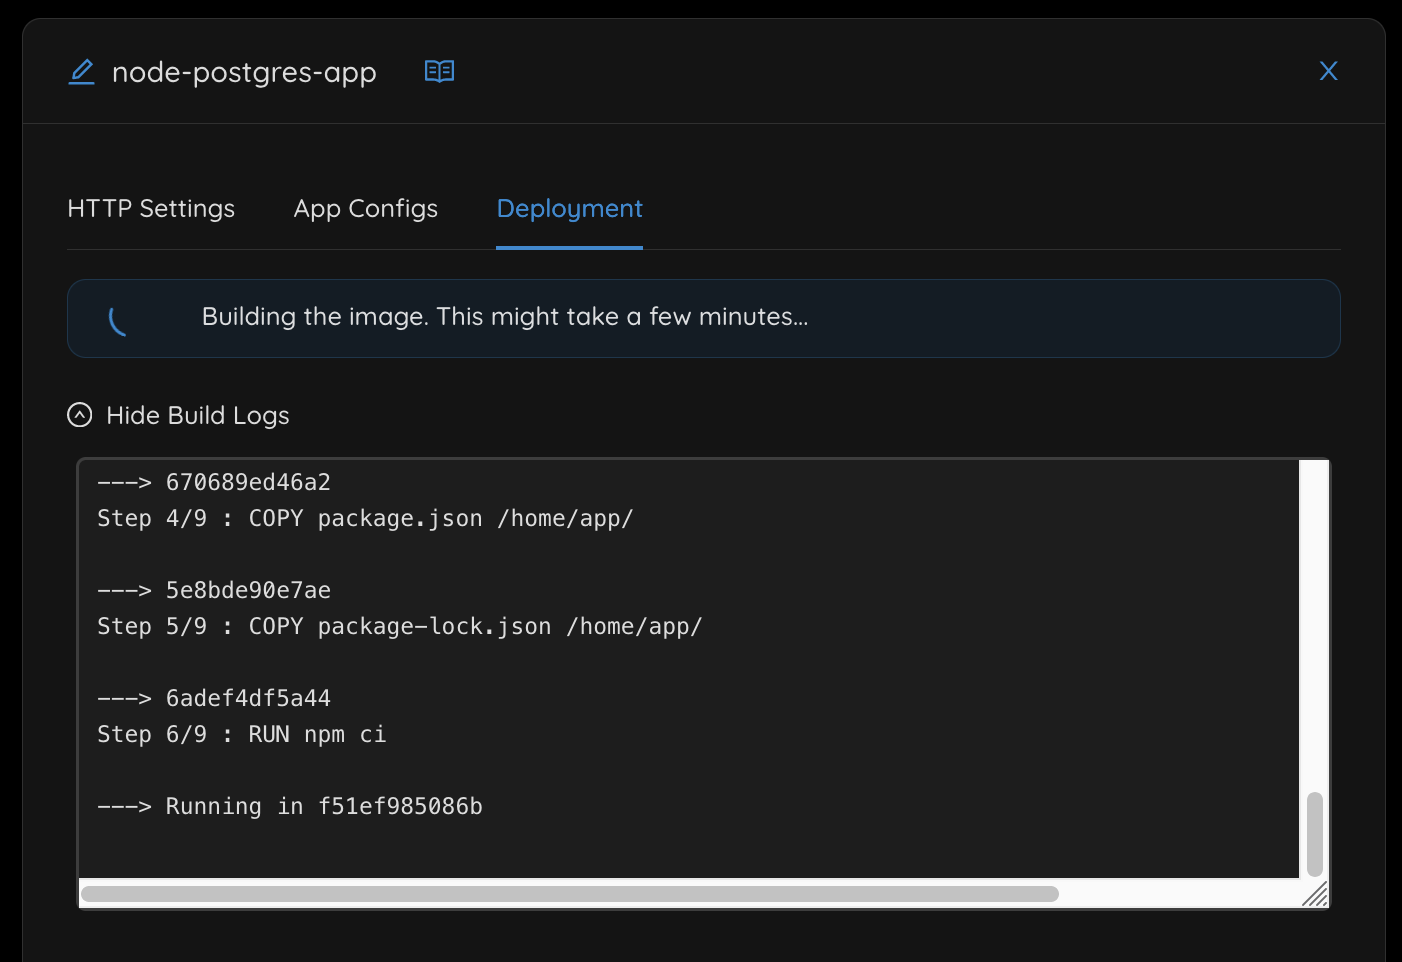Click the vertical scrollbar of the log panel
Viewport: 1402px width, 962px height.
pos(1314,830)
